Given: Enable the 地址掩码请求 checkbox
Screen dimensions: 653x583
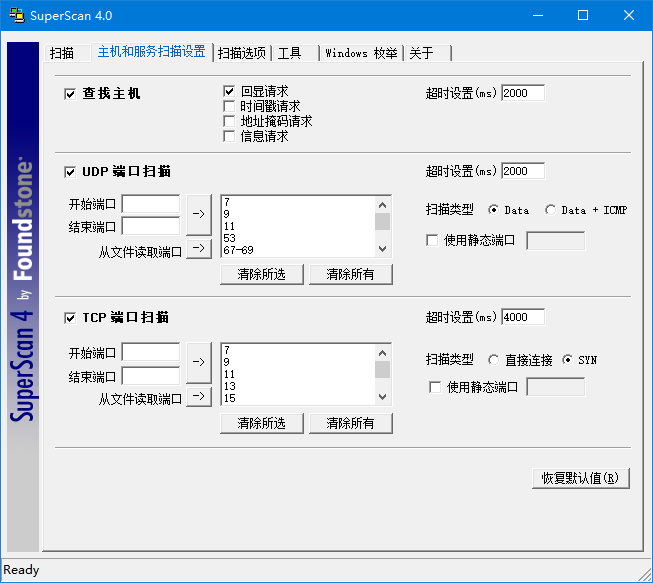Looking at the screenshot, I should click(x=229, y=121).
